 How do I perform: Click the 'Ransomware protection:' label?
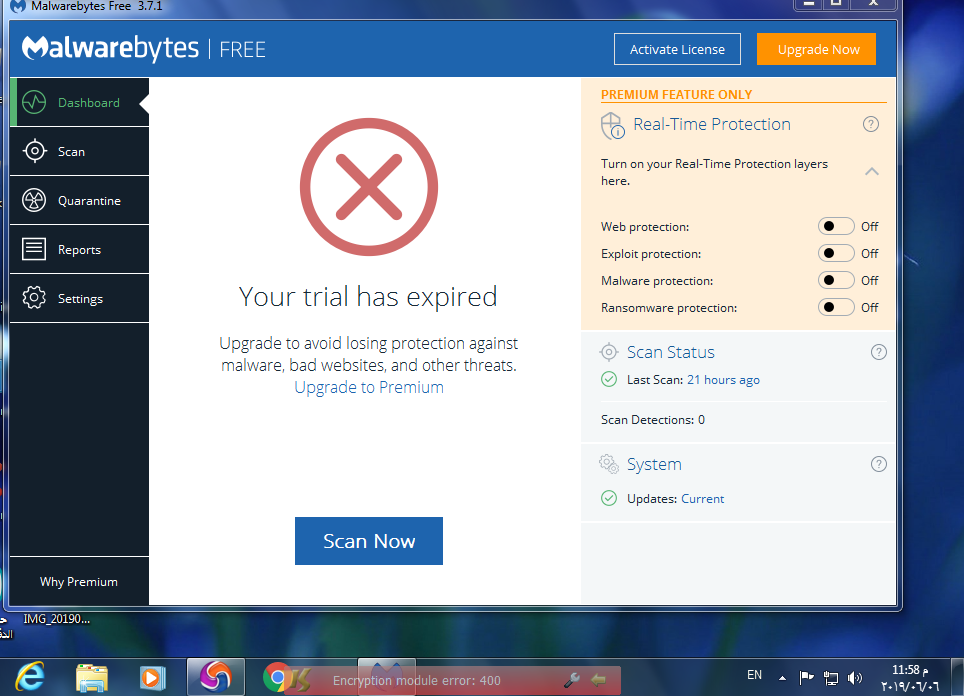pos(669,308)
